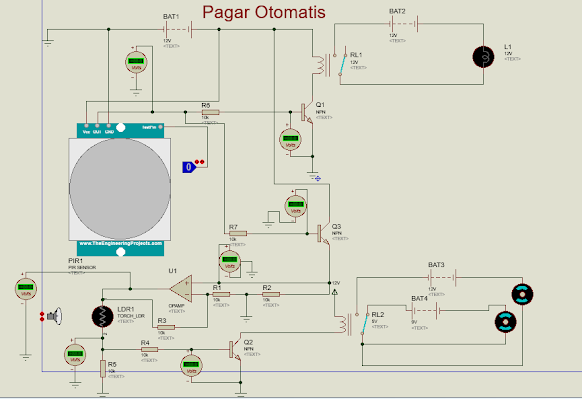Select transistor Q3

pos(323,234)
